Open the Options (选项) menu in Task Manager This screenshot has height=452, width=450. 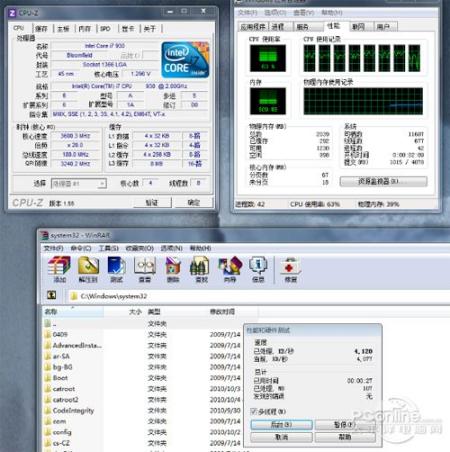(275, 13)
